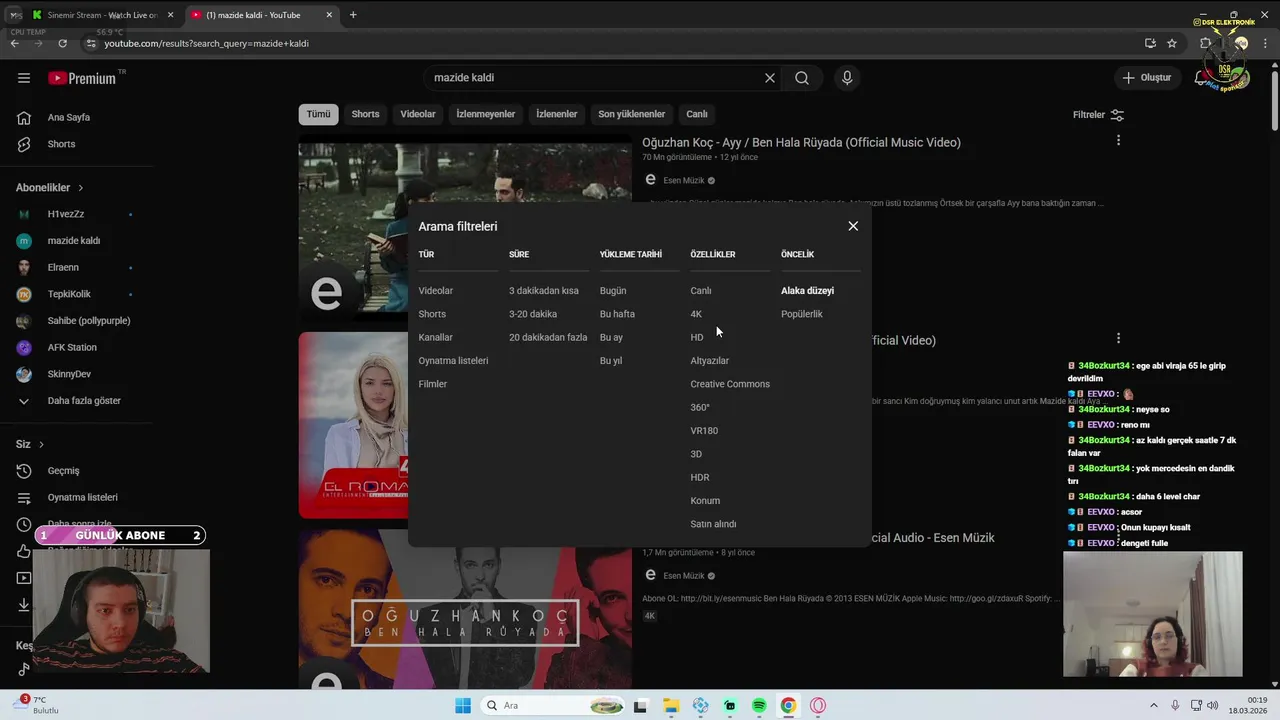Open a new browser tab
This screenshot has height=720, width=1280.
click(x=353, y=15)
